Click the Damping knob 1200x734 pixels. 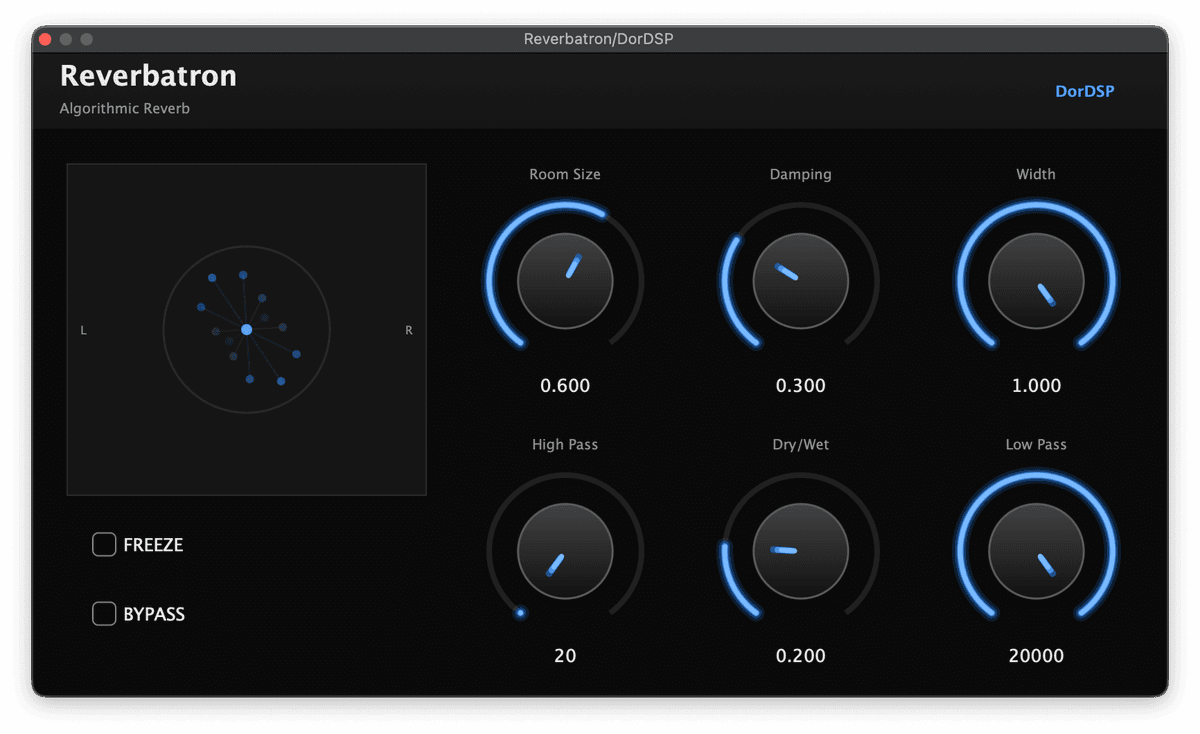(800, 280)
